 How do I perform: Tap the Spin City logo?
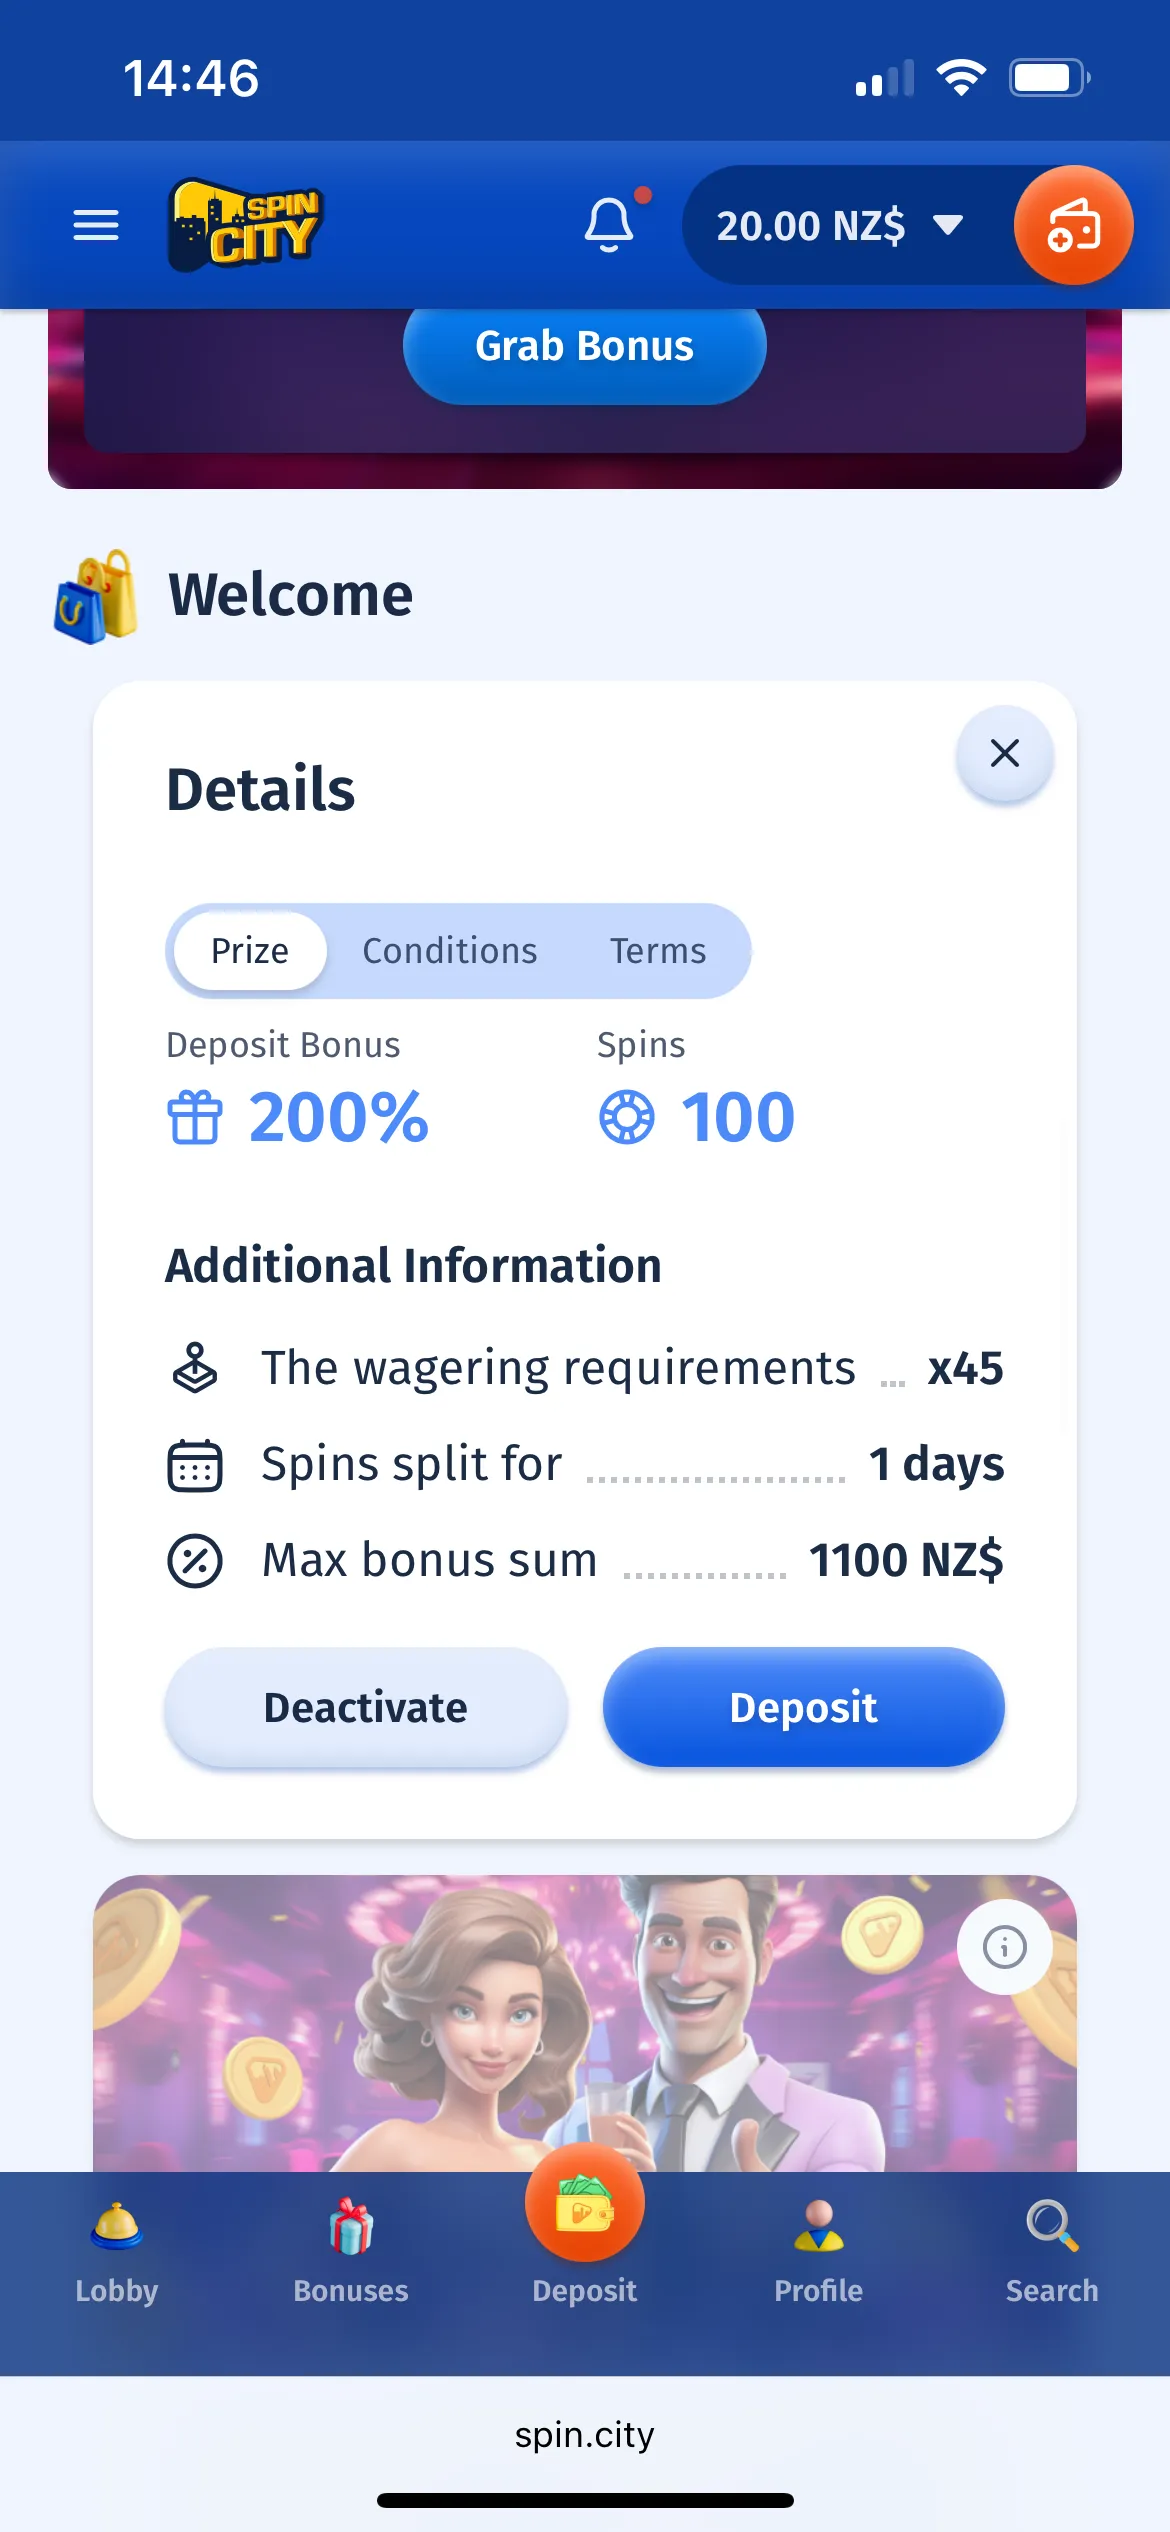point(245,225)
